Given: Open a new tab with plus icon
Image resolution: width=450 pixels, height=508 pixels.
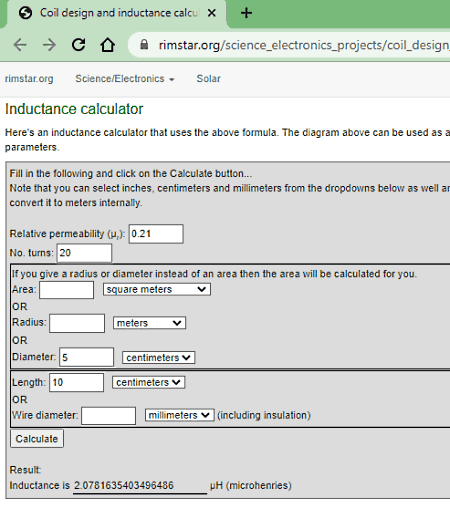Looking at the screenshot, I should (x=246, y=13).
